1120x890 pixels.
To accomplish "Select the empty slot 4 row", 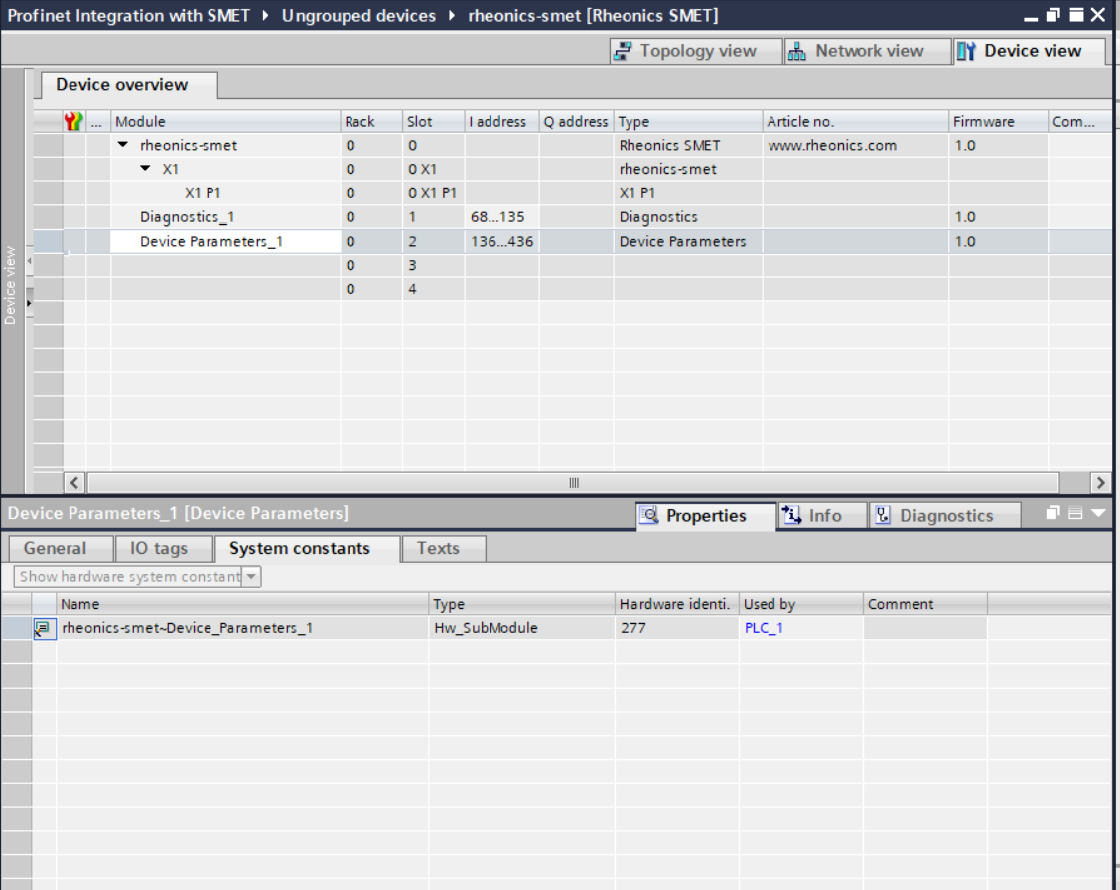I will coord(573,289).
